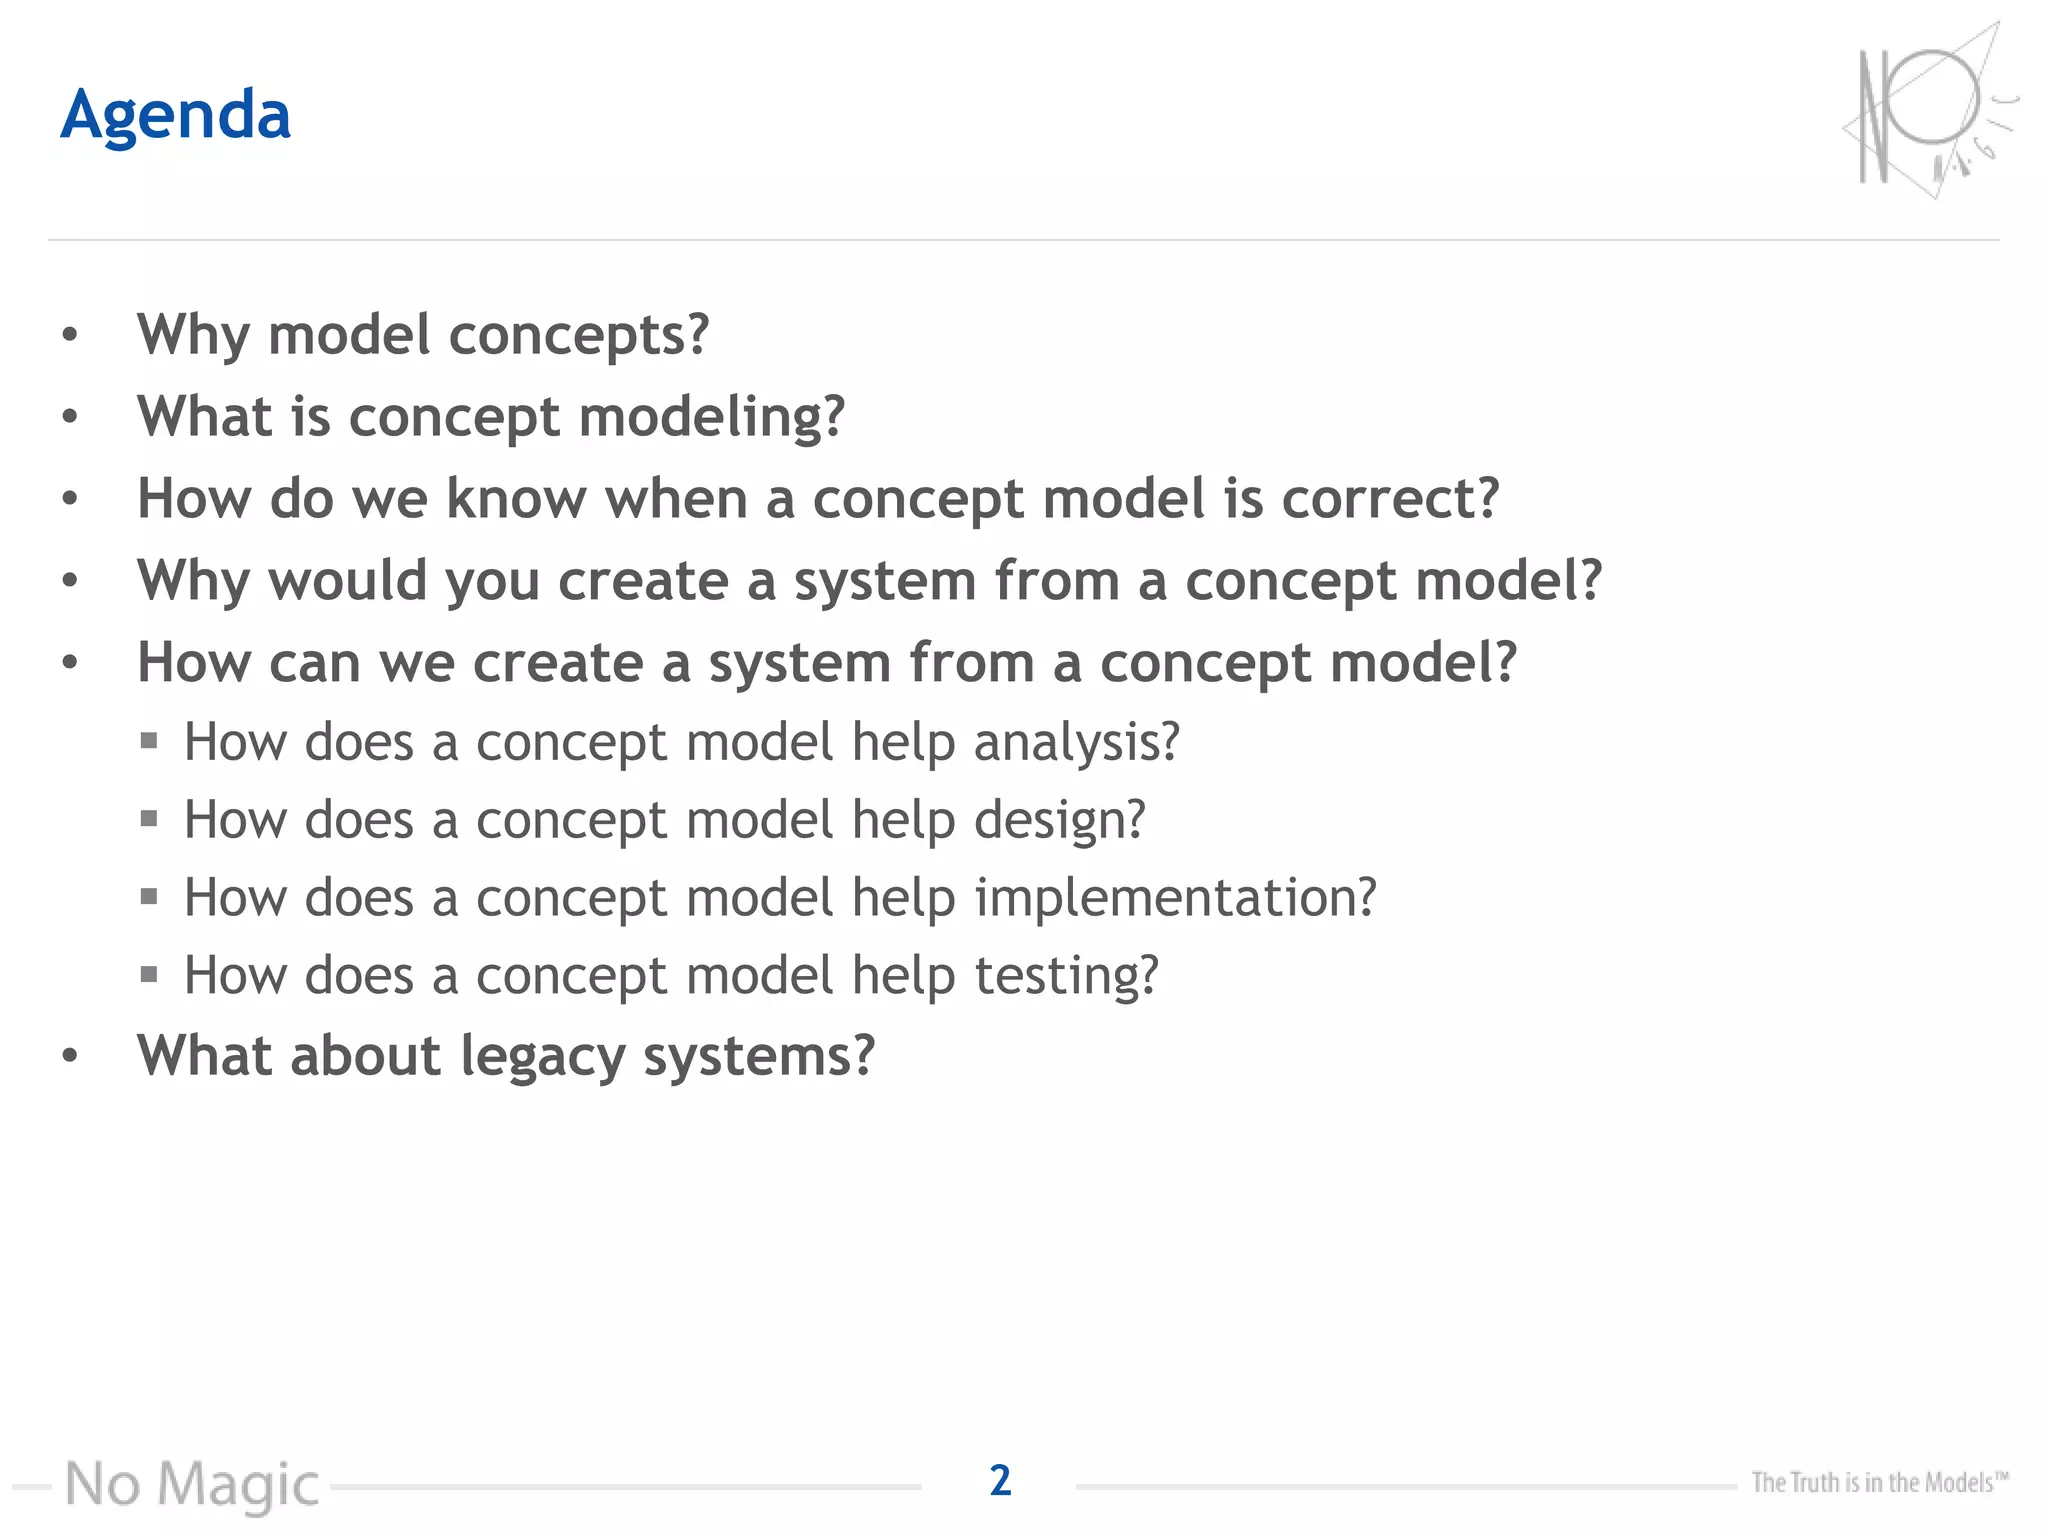Click the 'Why model concepts?' agenda item
The image size is (2048, 1536).
point(423,334)
